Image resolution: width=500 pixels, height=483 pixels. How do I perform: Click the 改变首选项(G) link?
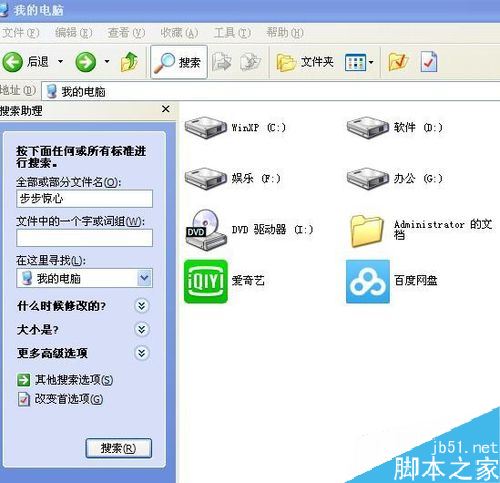click(x=69, y=399)
